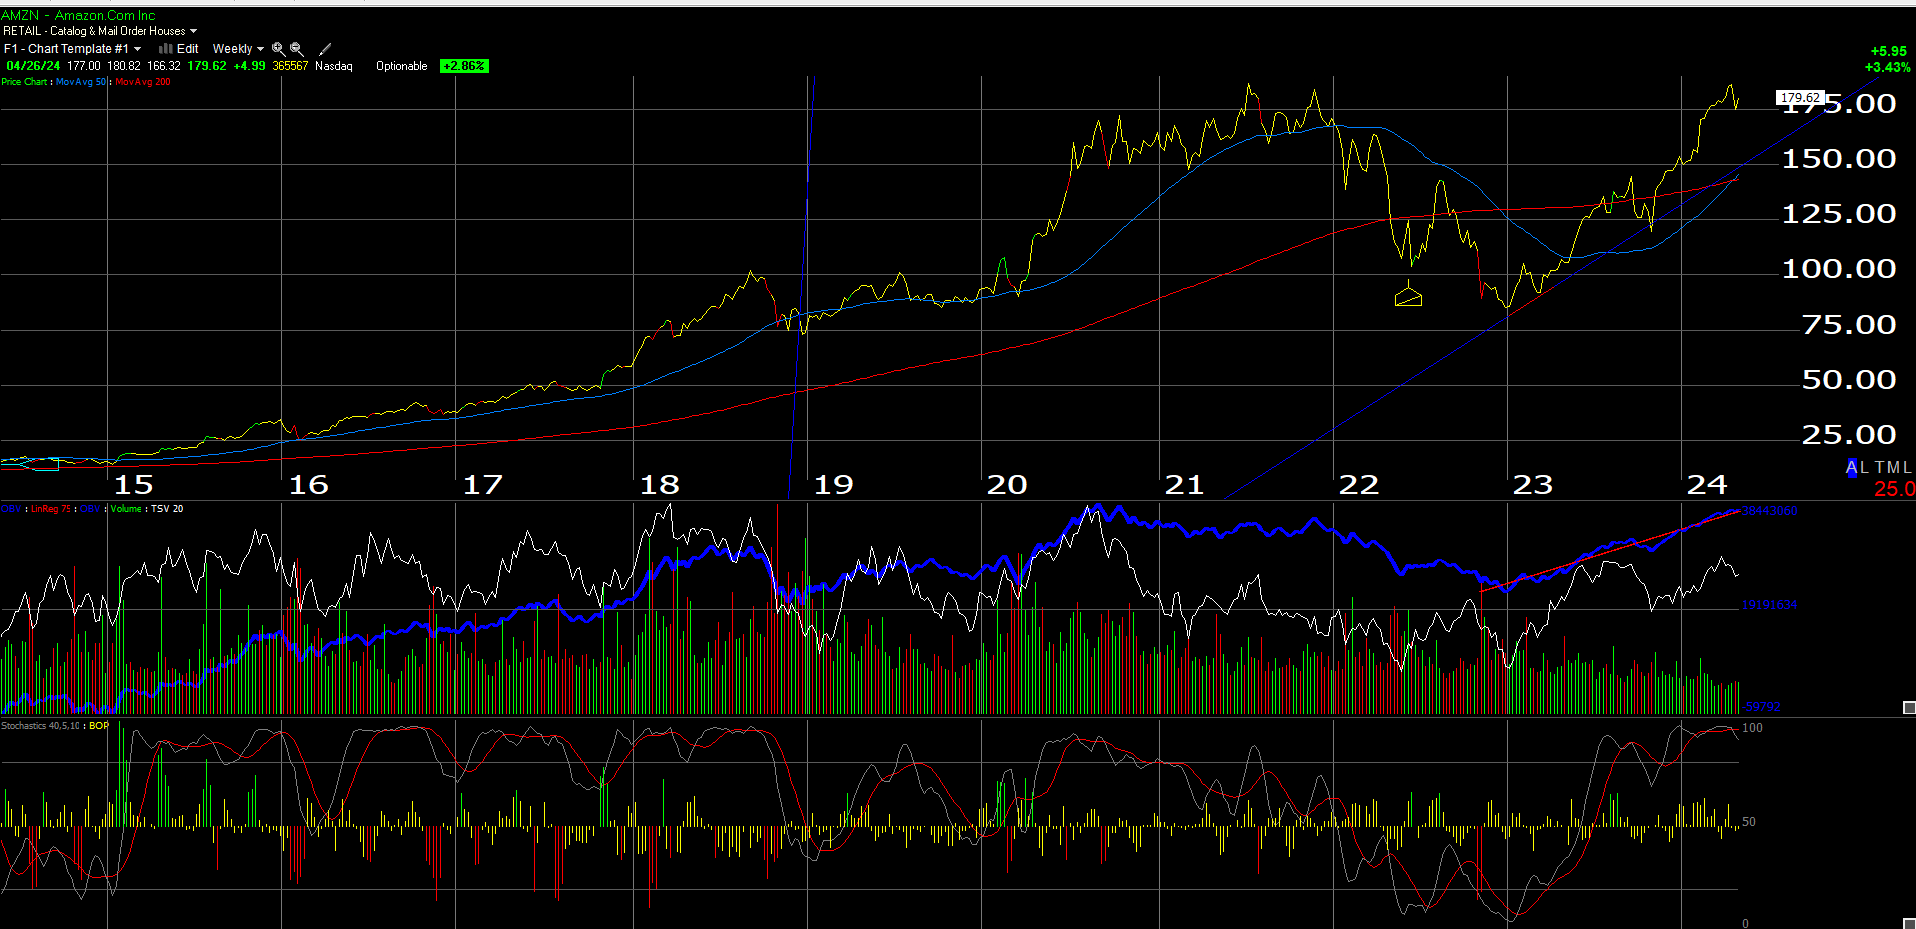Select the L scaling option
Screen dimensions: 1916x929
click(x=1864, y=467)
